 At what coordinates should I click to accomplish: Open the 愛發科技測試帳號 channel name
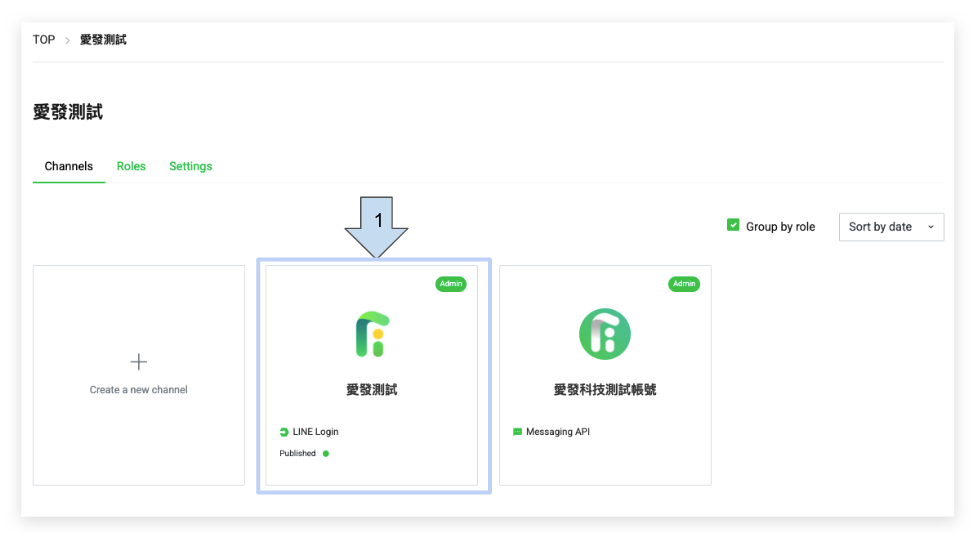tap(604, 390)
